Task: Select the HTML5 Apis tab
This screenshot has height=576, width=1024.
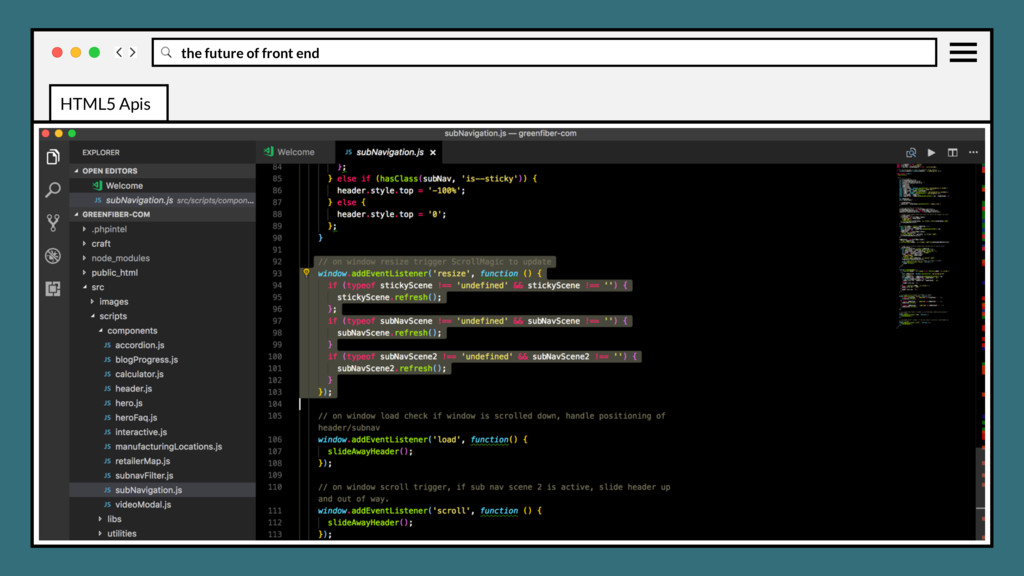Action: [108, 103]
